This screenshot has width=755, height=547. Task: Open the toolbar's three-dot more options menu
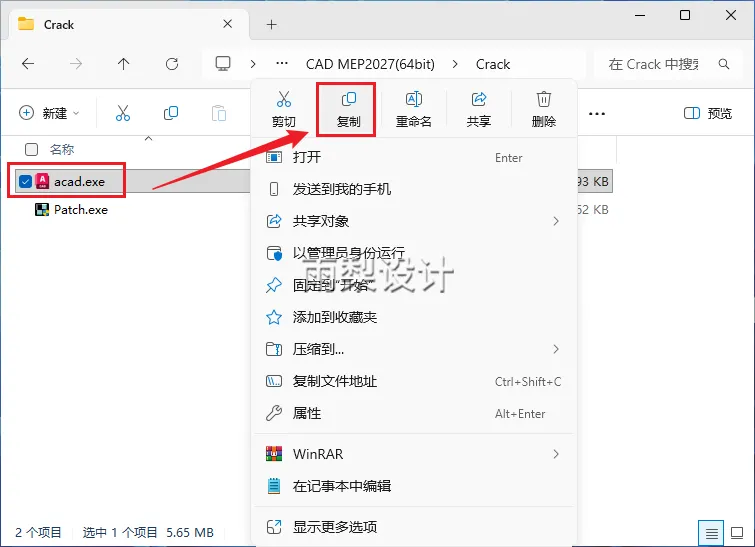point(597,114)
